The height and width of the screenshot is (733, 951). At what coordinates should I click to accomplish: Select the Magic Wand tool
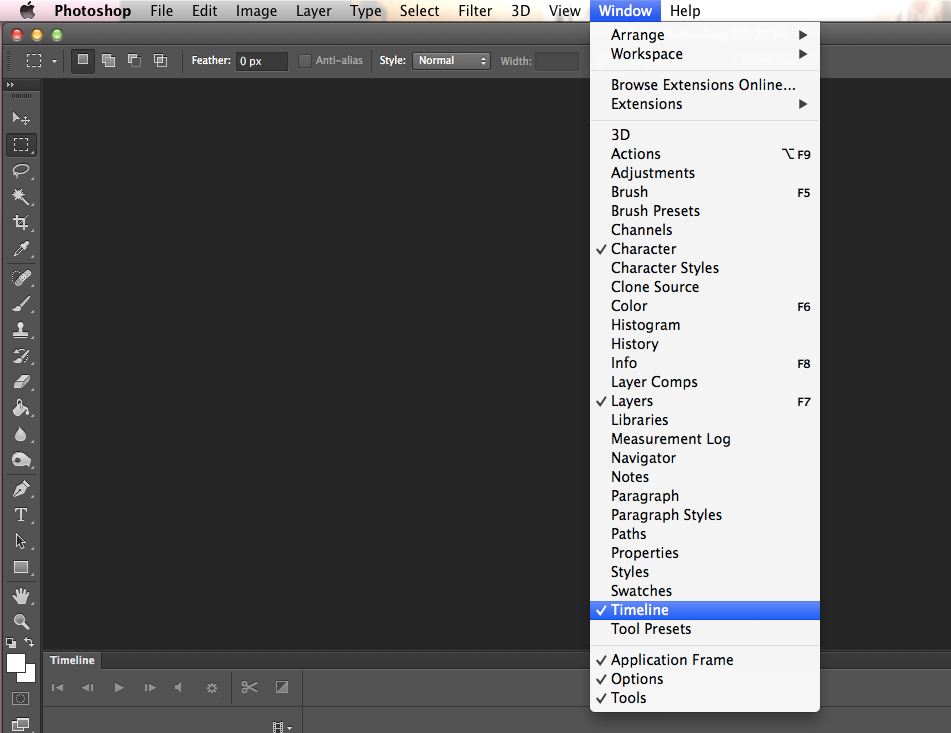[21, 196]
